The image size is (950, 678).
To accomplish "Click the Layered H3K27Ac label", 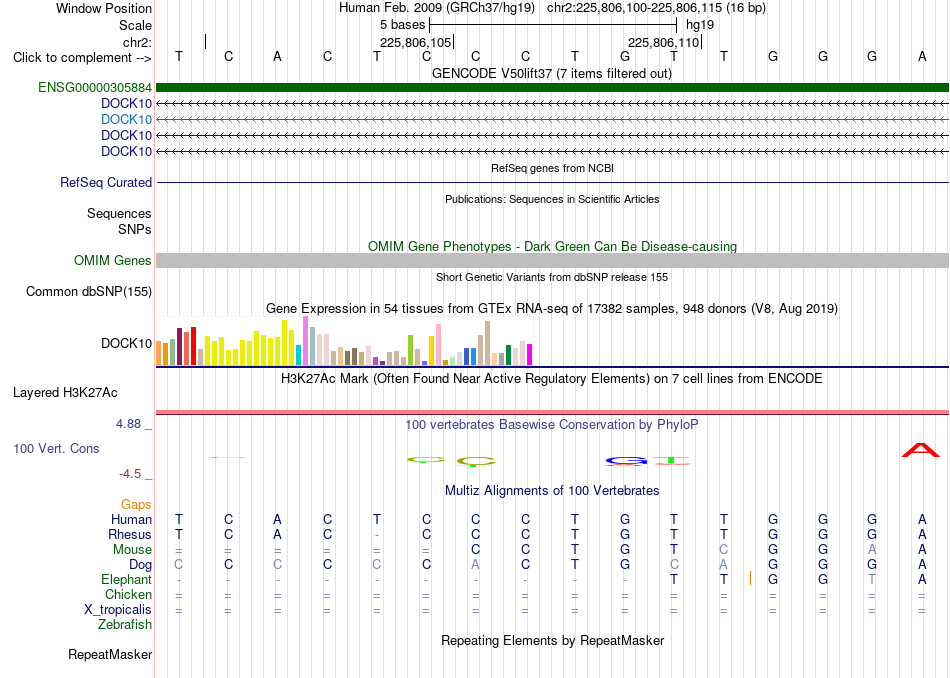I will pyautogui.click(x=65, y=393).
